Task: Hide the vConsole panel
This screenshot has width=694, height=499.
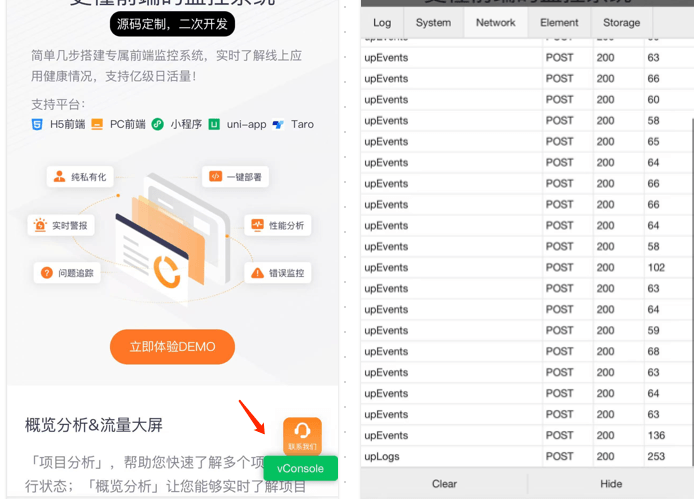Action: (x=611, y=484)
